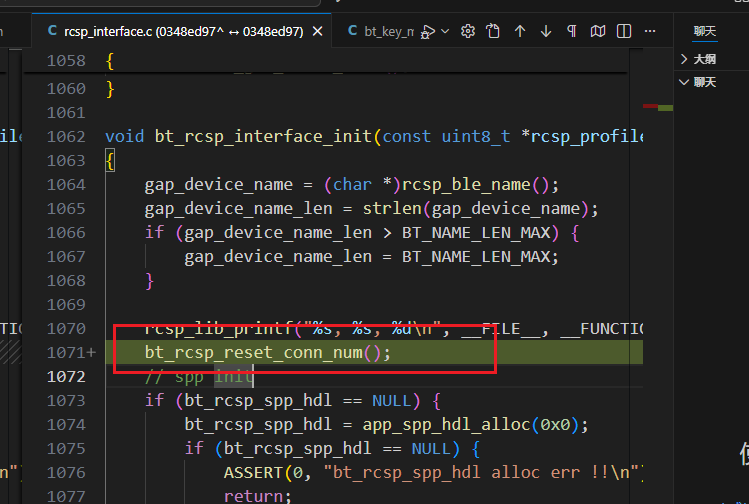Select the 聊天 panel tab
The width and height of the screenshot is (749, 504).
pyautogui.click(x=705, y=32)
